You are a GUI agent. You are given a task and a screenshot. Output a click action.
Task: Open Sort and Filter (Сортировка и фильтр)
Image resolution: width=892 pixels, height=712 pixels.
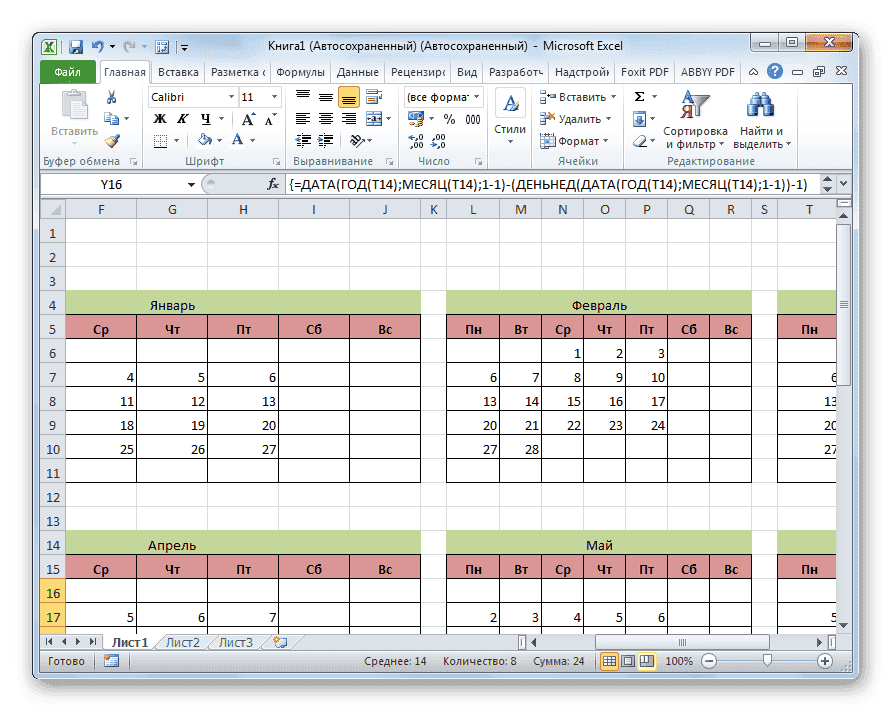click(x=697, y=116)
